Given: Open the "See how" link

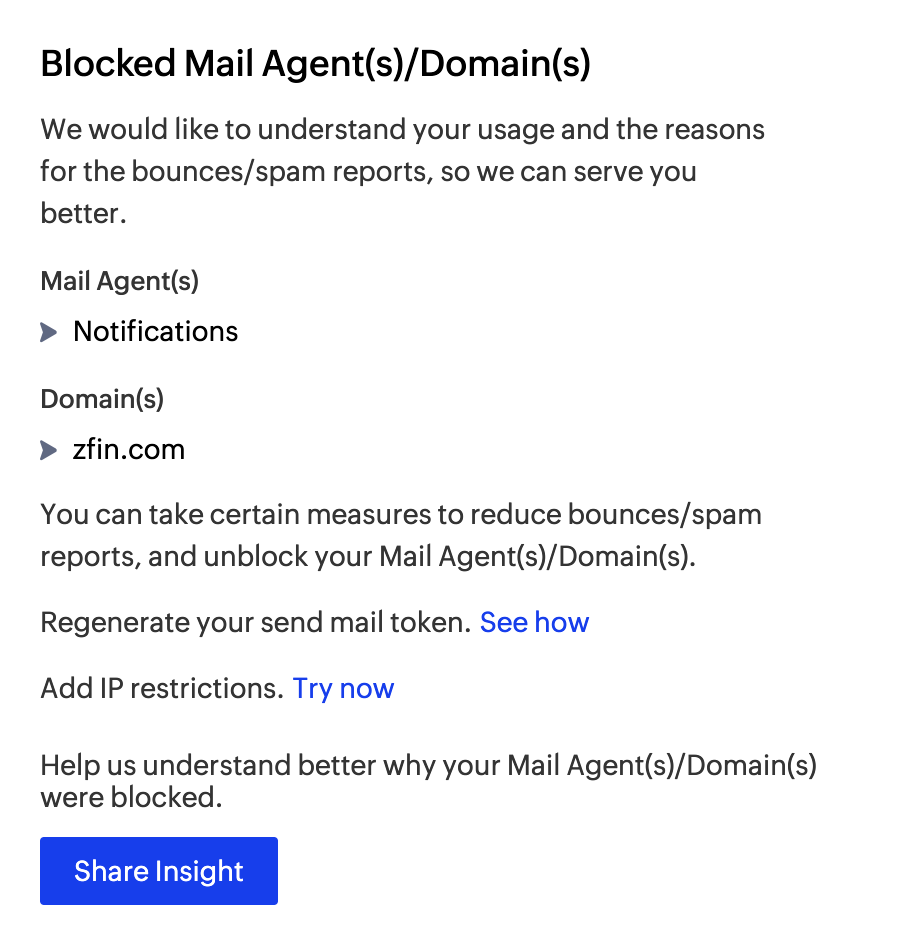Looking at the screenshot, I should pos(534,623).
